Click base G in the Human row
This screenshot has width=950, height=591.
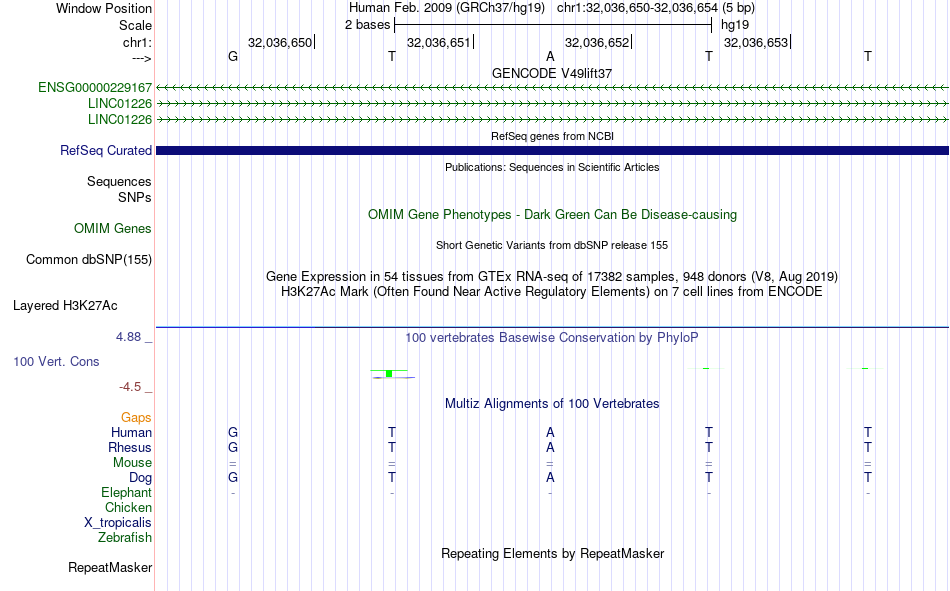[233, 433]
